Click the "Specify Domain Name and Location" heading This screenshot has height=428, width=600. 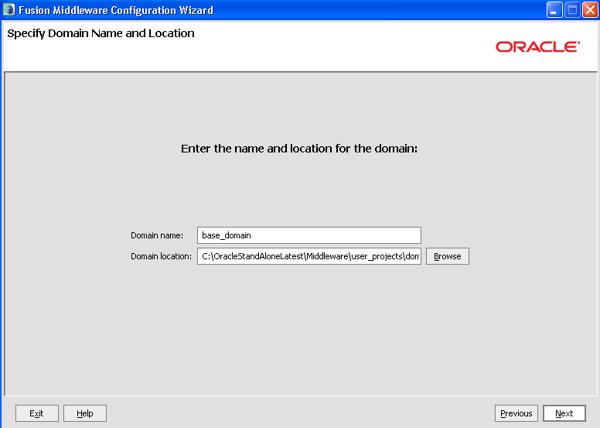[x=100, y=33]
